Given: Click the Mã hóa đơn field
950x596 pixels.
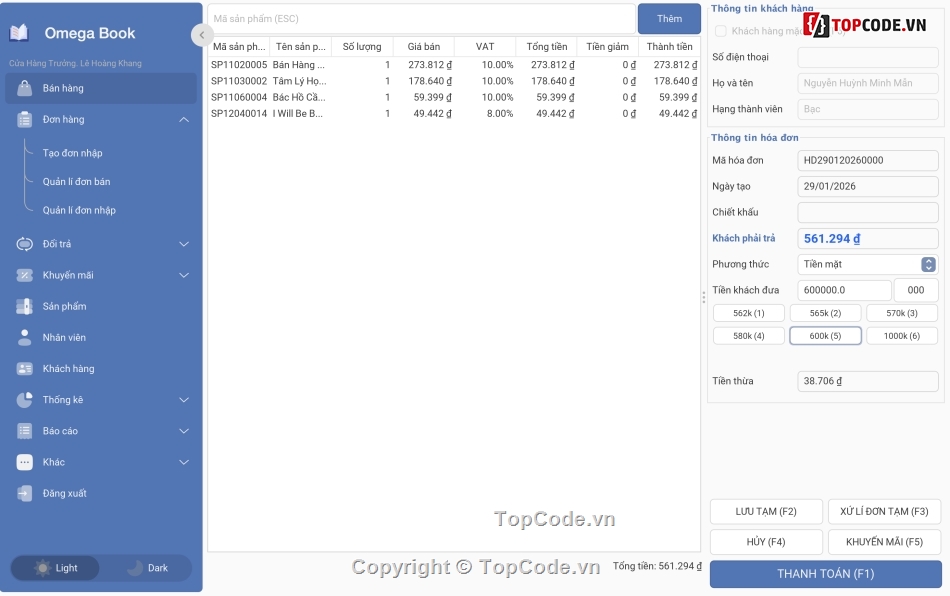Looking at the screenshot, I should click(x=868, y=161).
